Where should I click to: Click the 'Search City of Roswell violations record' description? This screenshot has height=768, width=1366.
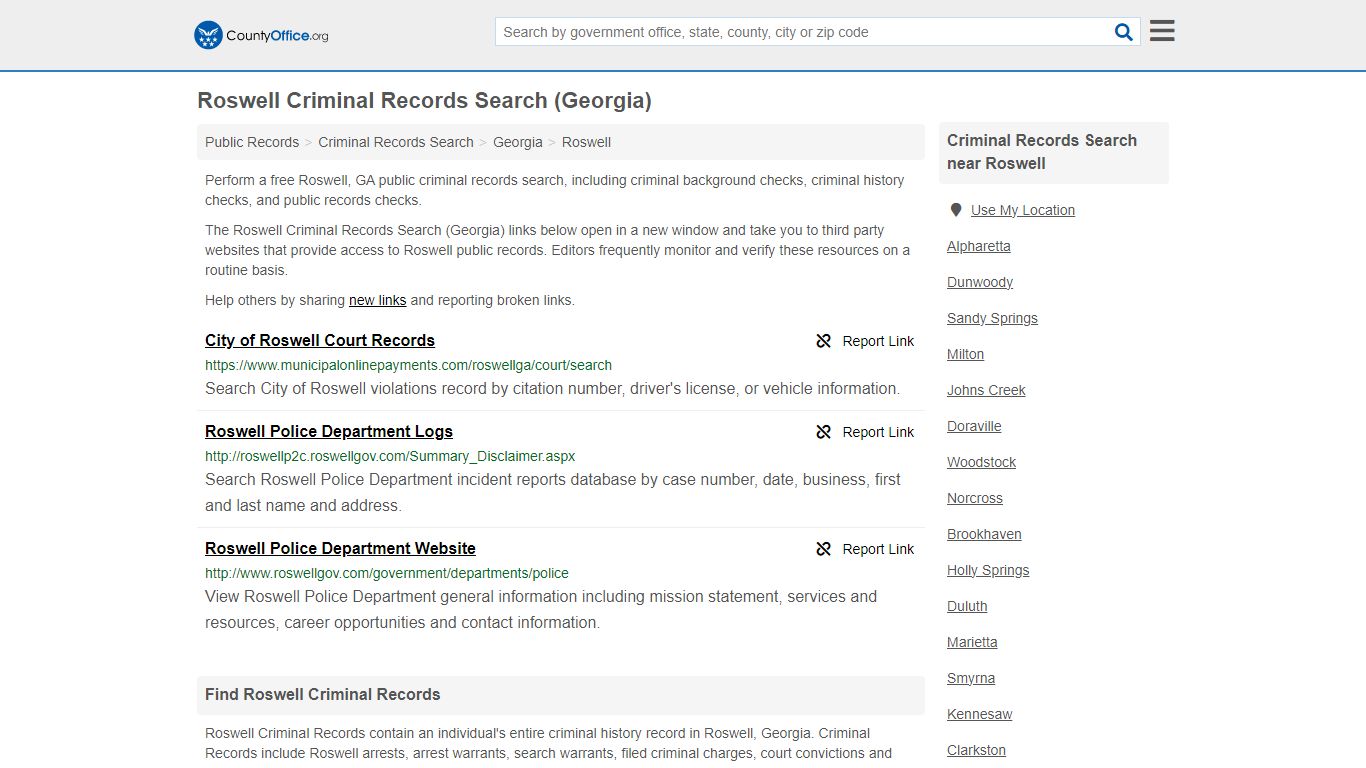(x=552, y=388)
